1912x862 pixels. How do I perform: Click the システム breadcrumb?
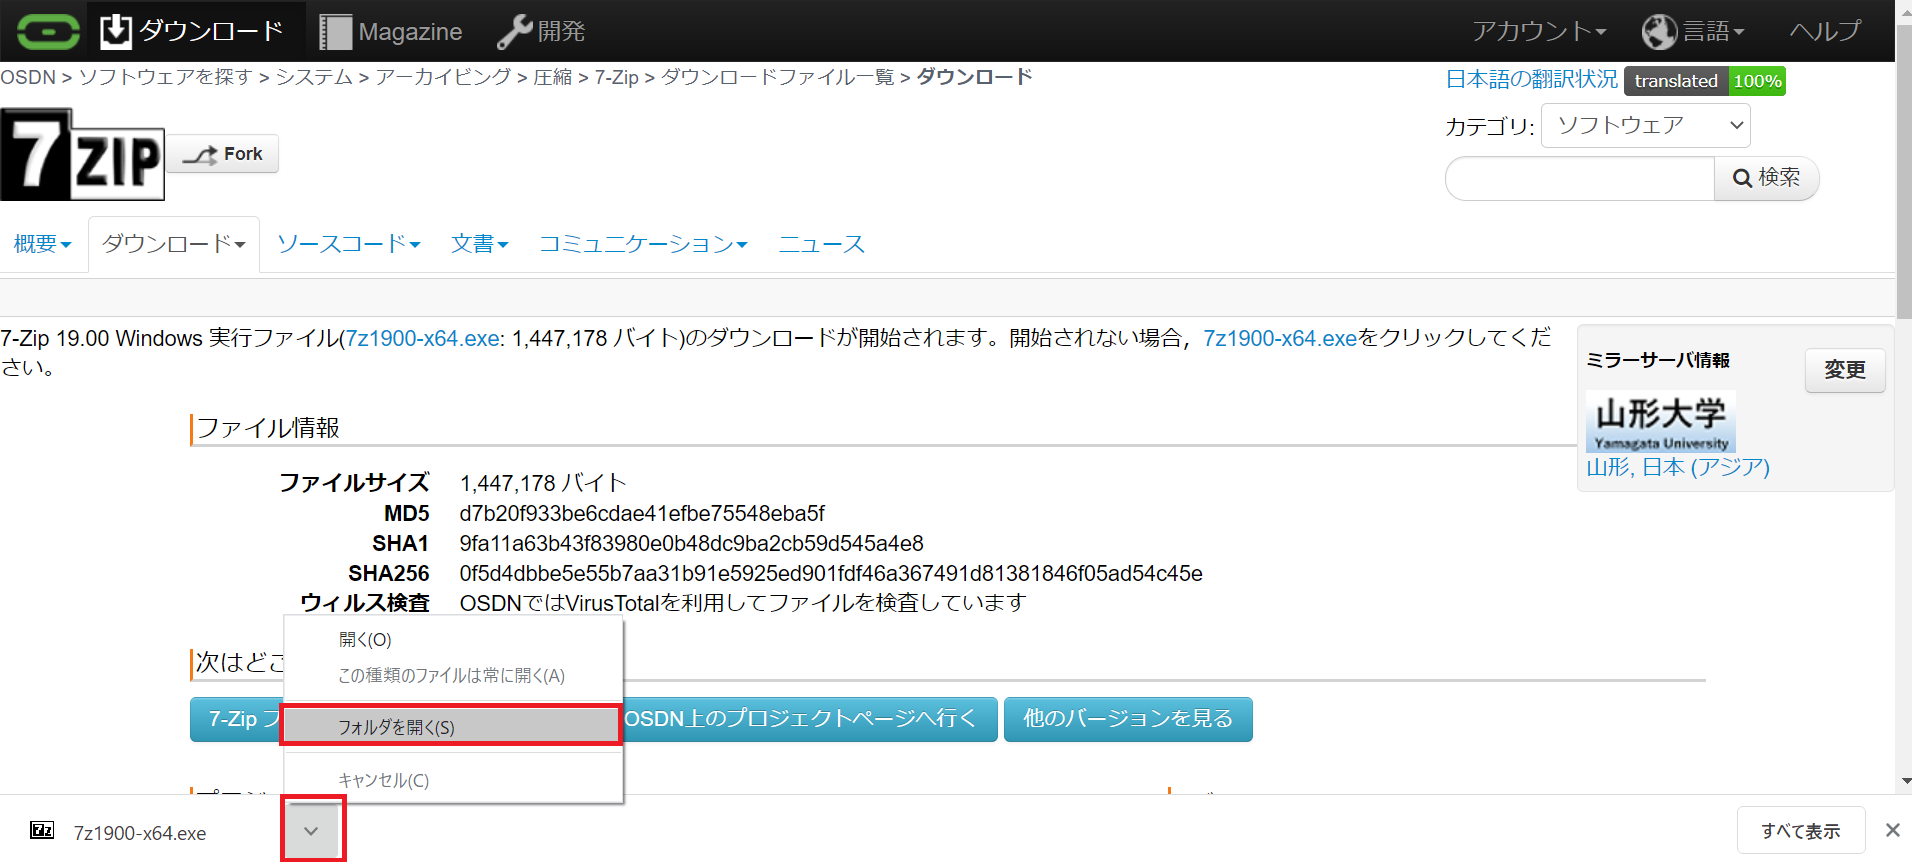pos(314,78)
